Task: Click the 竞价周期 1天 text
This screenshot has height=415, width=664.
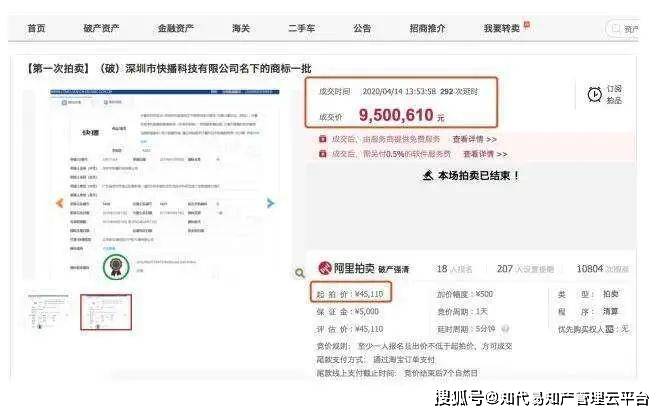Action: [462, 312]
